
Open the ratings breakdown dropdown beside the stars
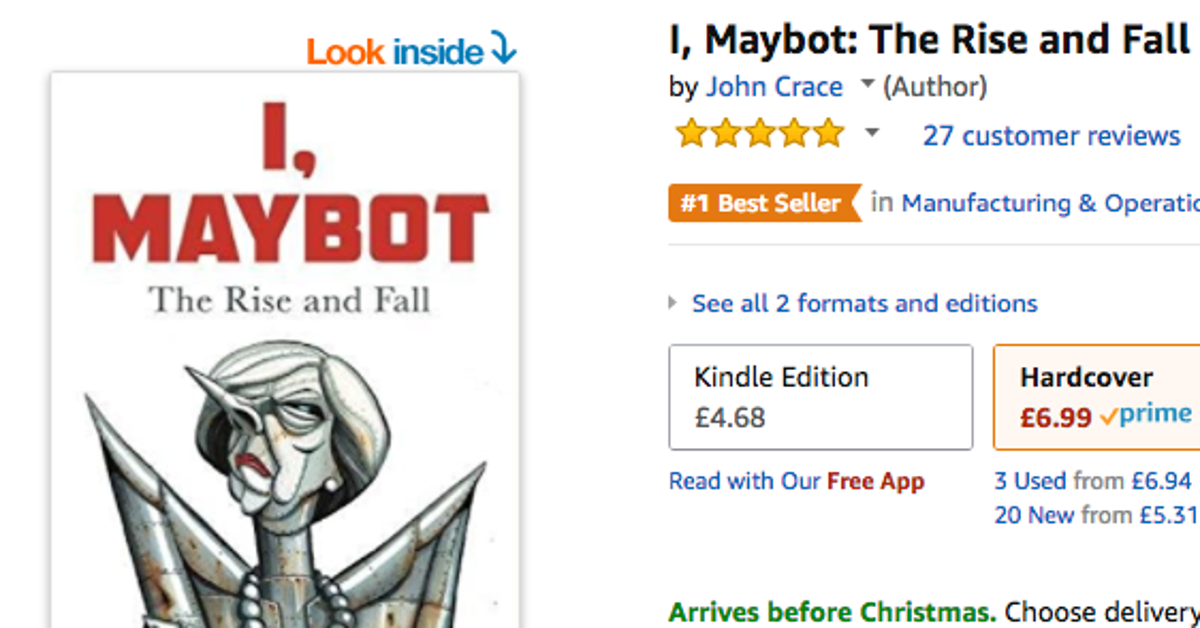coord(870,133)
